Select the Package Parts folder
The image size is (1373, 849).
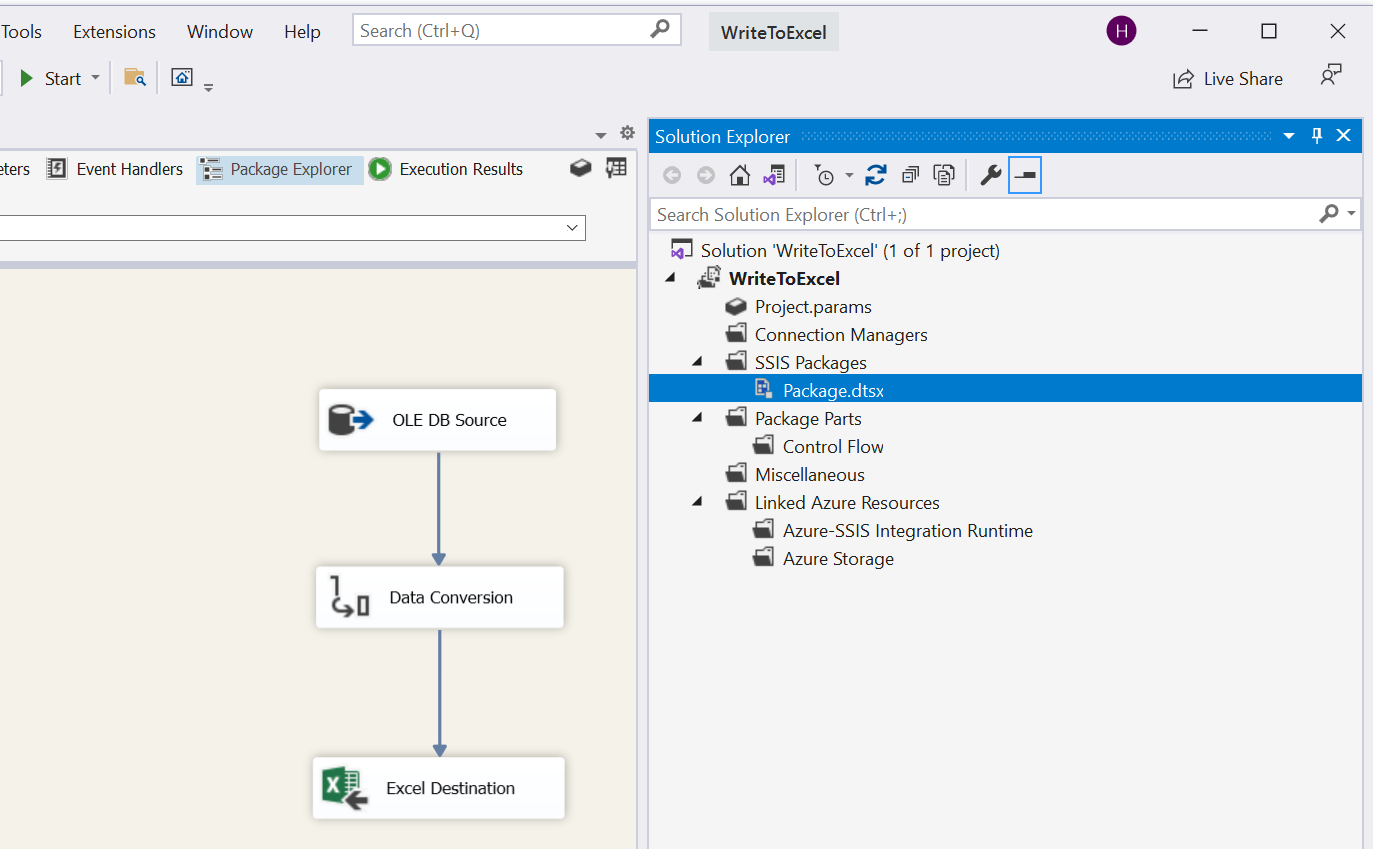click(808, 419)
